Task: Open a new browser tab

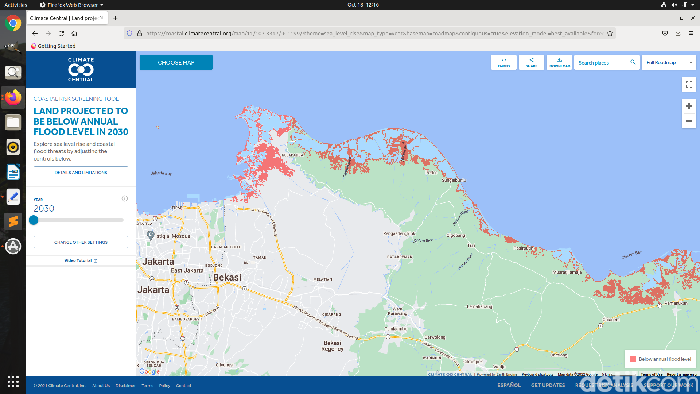Action: pos(115,18)
